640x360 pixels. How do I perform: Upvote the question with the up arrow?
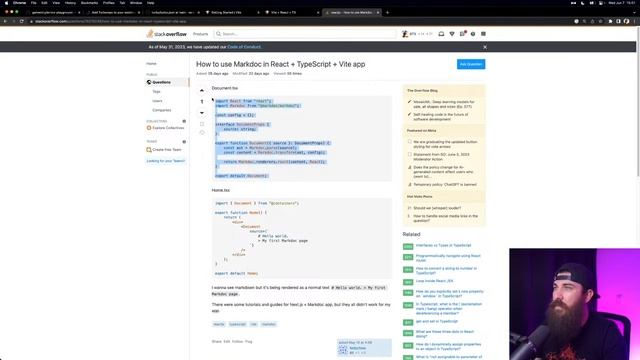(x=202, y=90)
